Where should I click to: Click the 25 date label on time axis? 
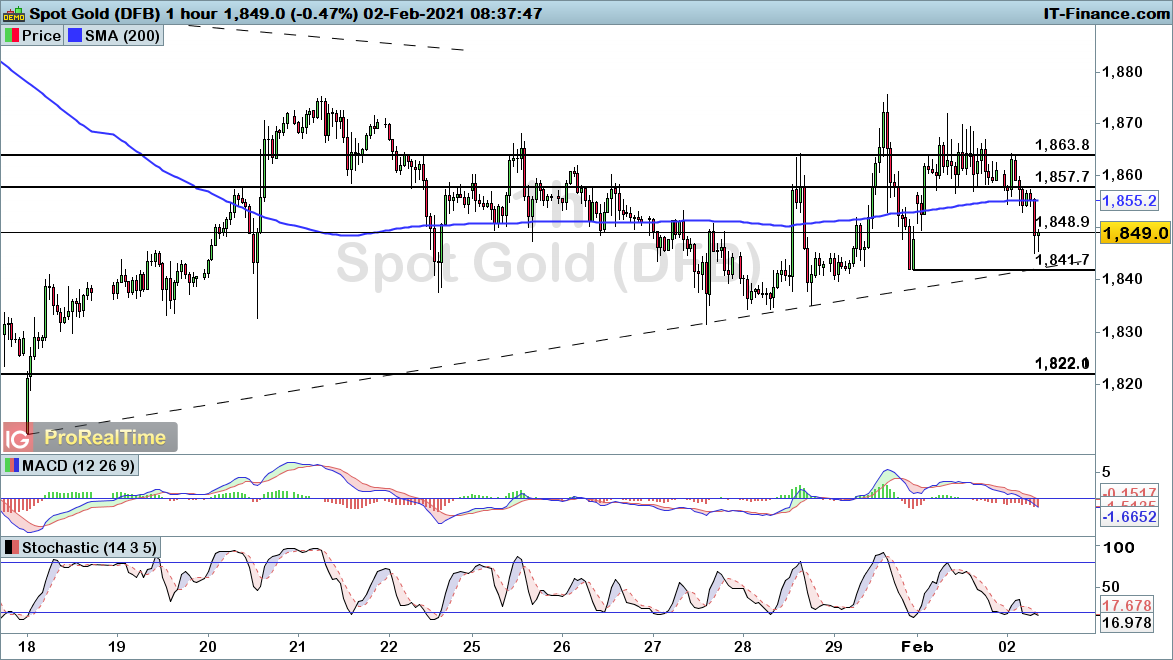(x=471, y=647)
